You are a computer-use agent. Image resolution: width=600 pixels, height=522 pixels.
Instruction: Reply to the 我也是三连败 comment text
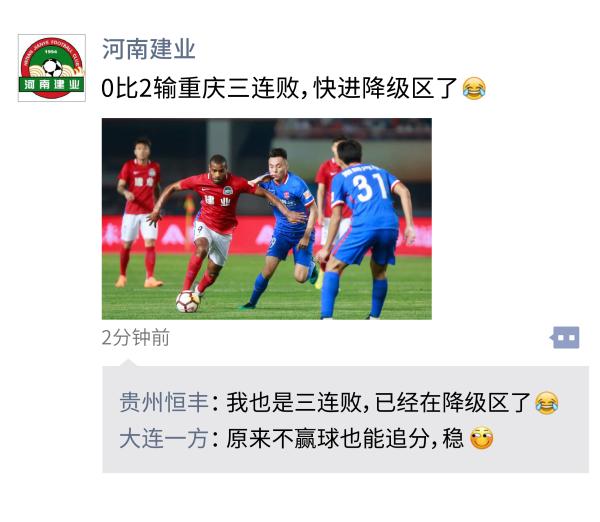(378, 403)
